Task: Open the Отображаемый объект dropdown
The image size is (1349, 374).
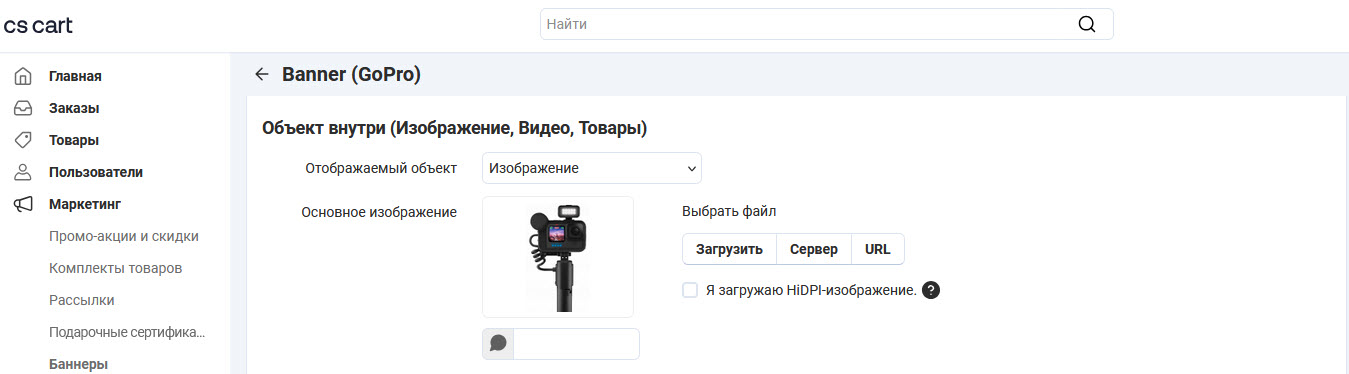Action: click(592, 168)
